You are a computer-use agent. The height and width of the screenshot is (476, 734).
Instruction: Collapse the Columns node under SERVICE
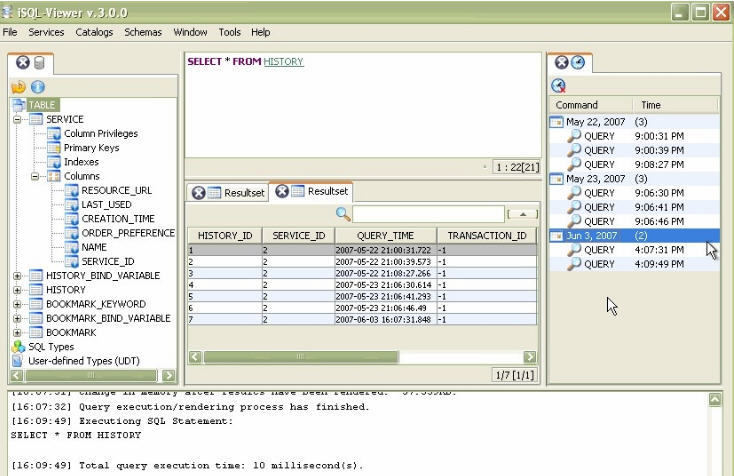coord(35,176)
